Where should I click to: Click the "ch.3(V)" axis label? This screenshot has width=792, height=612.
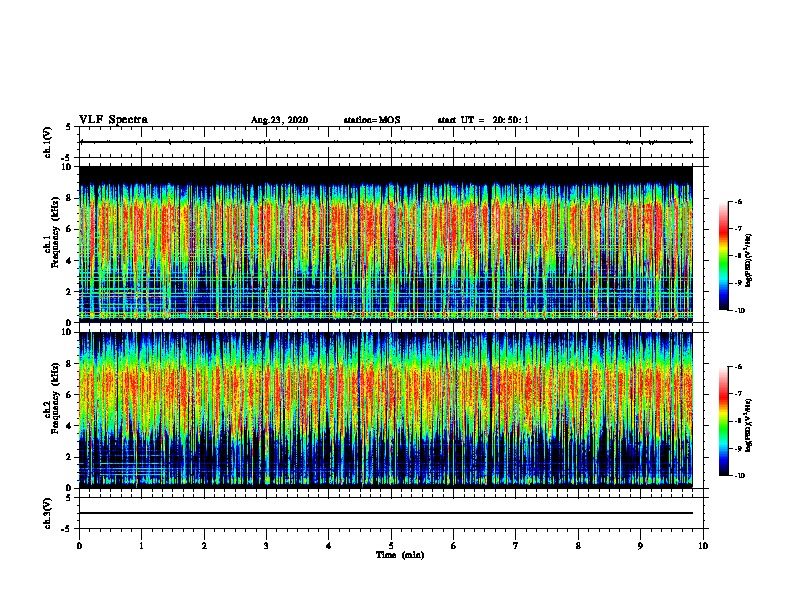click(x=48, y=513)
